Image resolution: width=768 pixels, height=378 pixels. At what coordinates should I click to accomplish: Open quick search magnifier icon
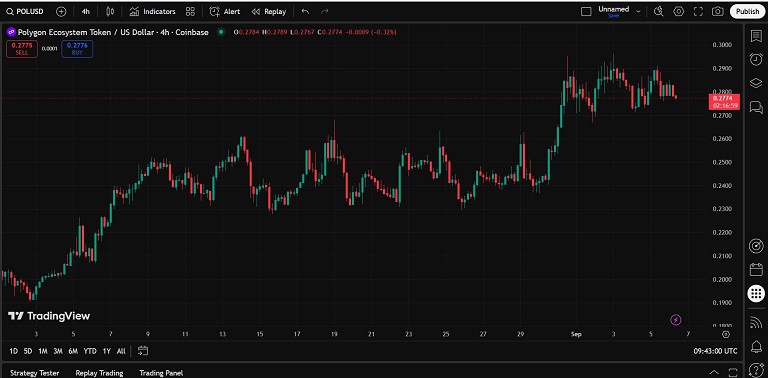659,11
